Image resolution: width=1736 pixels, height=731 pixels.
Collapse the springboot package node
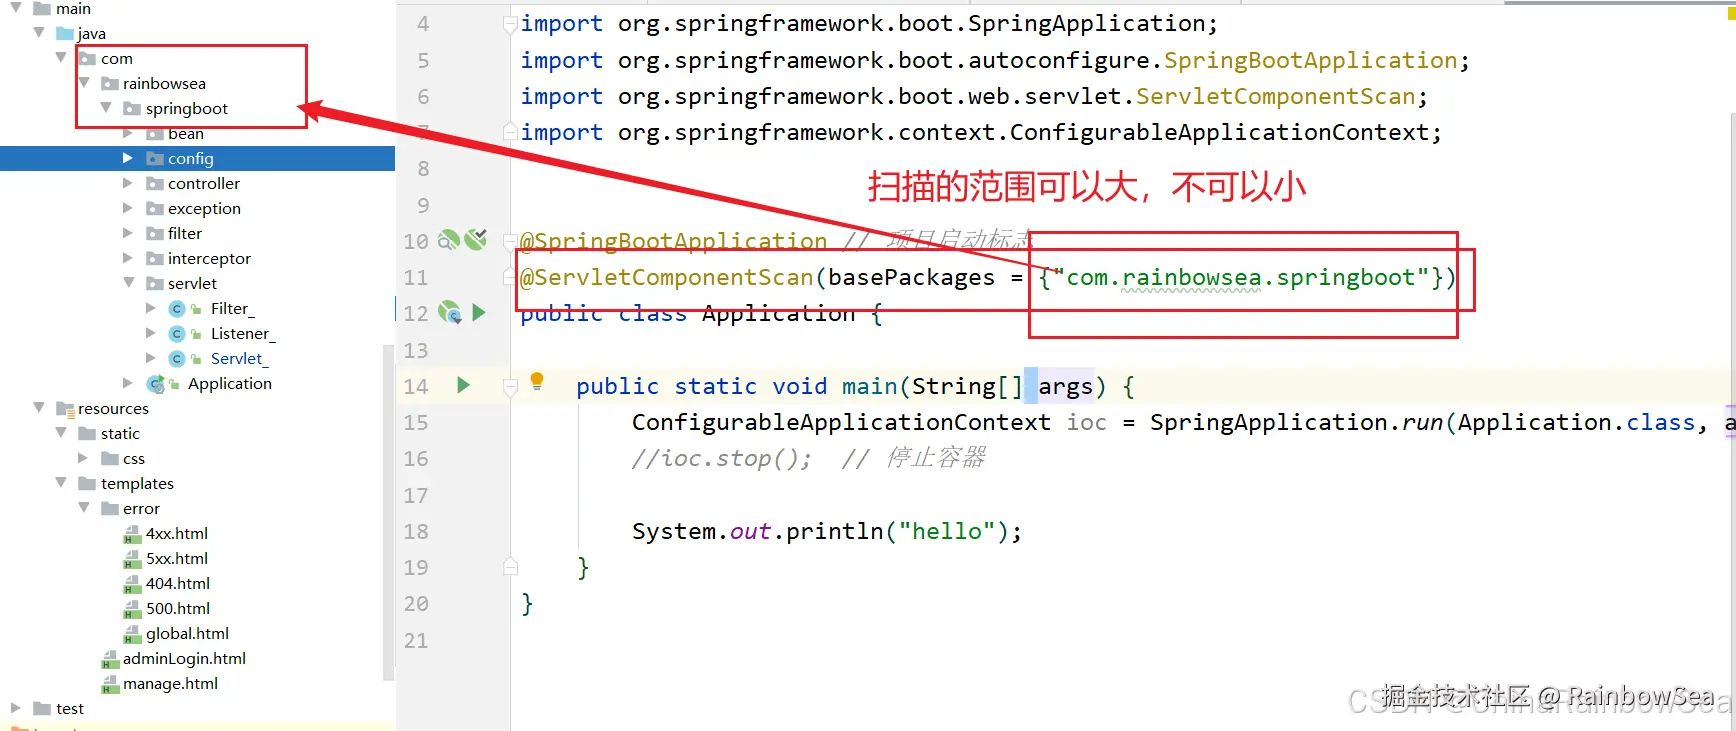106,108
